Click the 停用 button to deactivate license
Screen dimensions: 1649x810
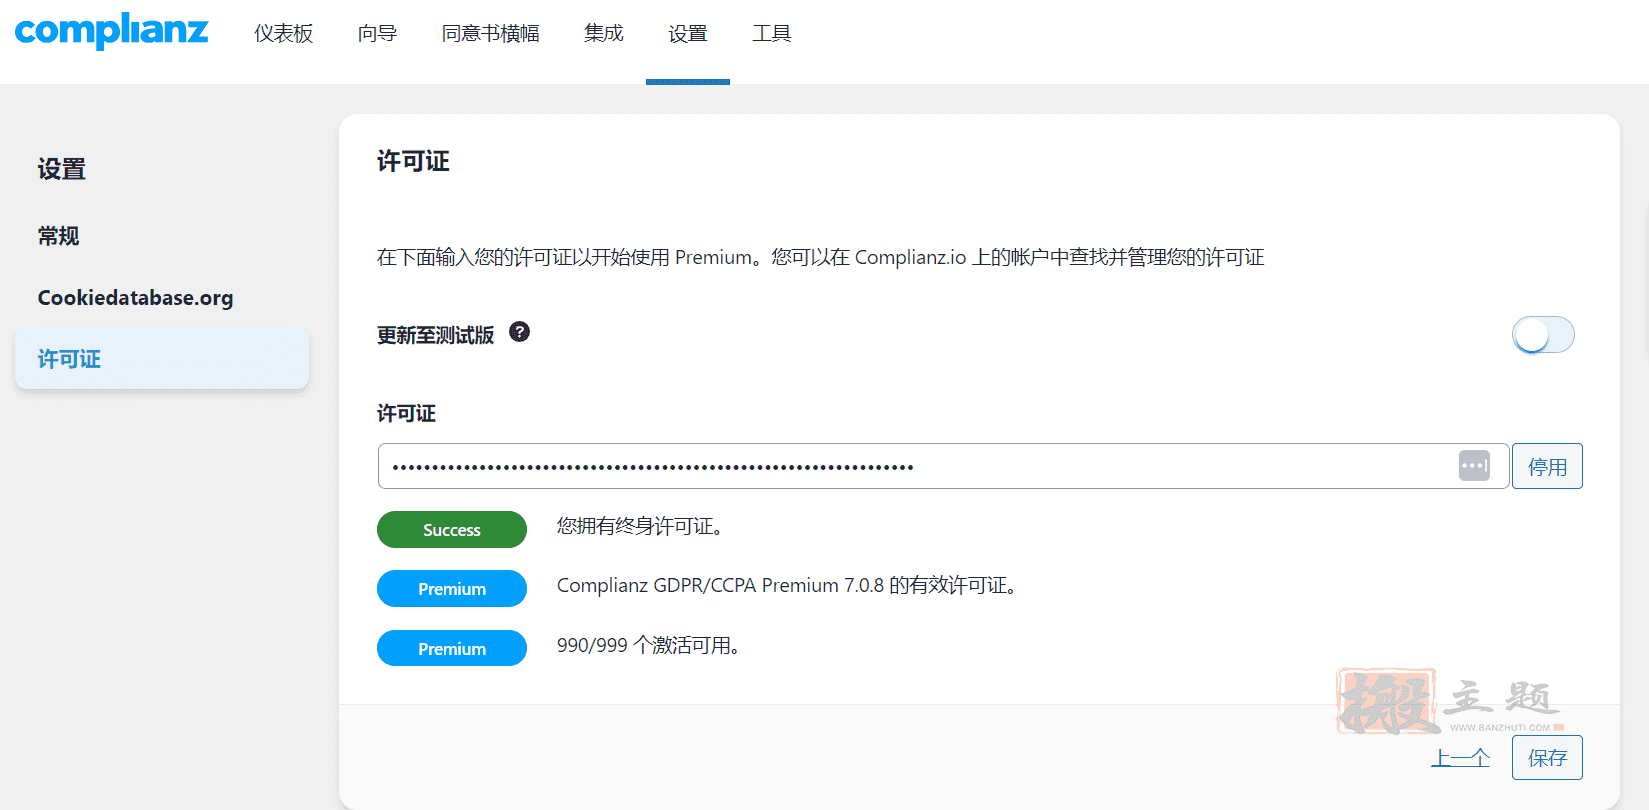(1547, 466)
